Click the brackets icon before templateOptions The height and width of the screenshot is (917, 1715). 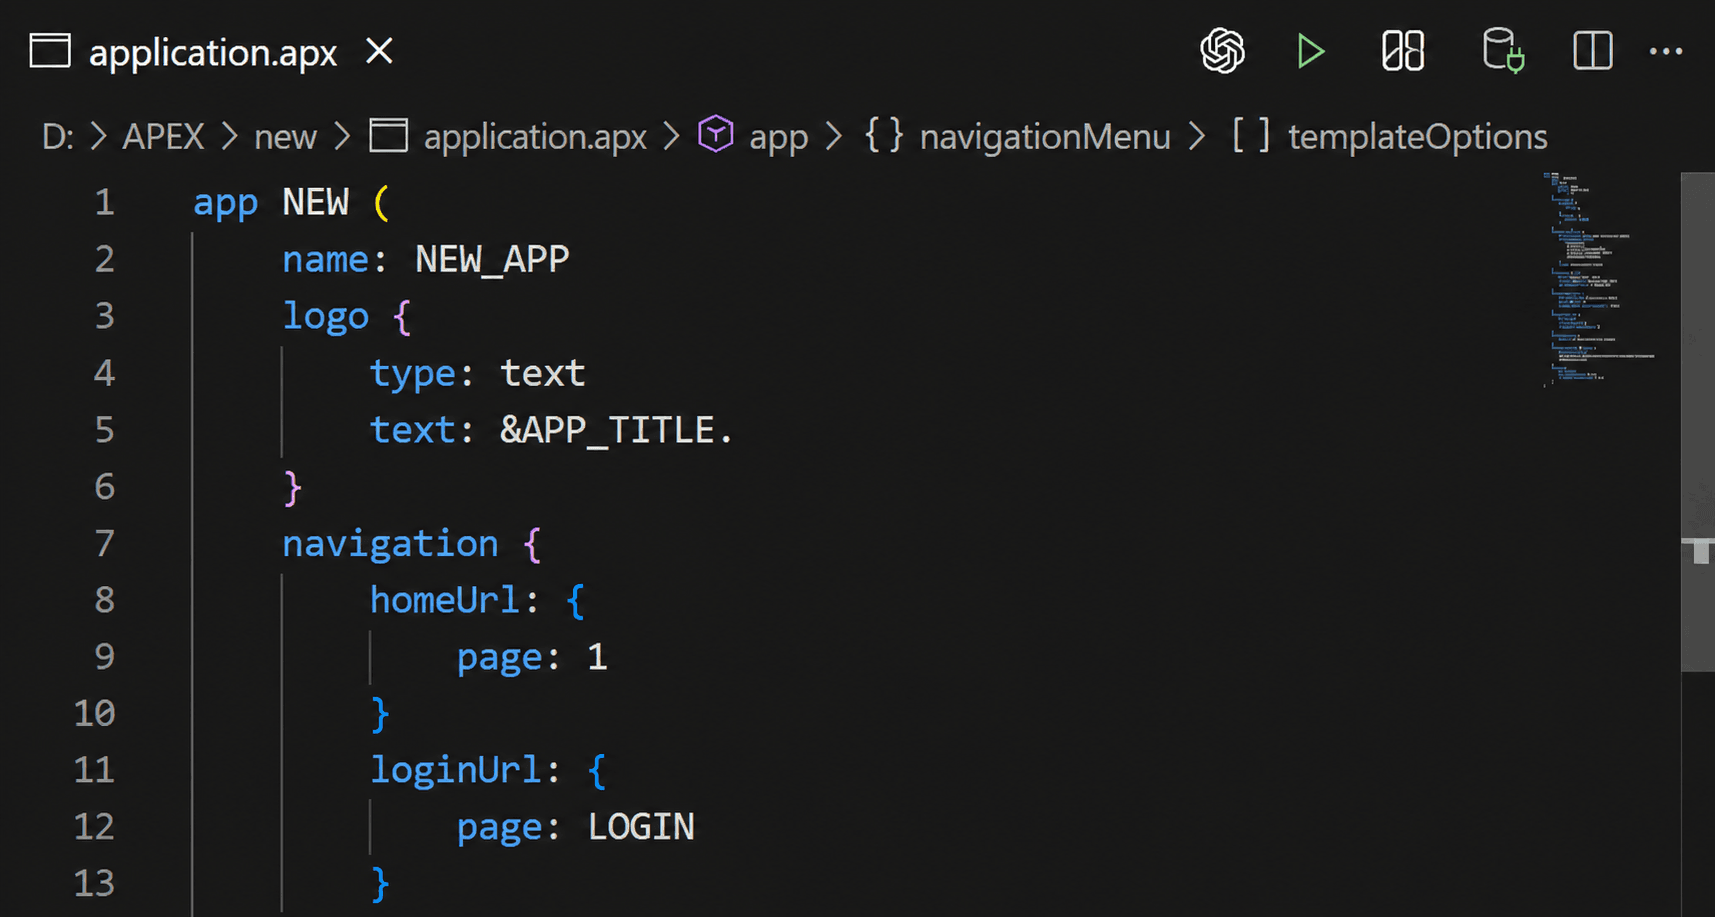click(1251, 135)
